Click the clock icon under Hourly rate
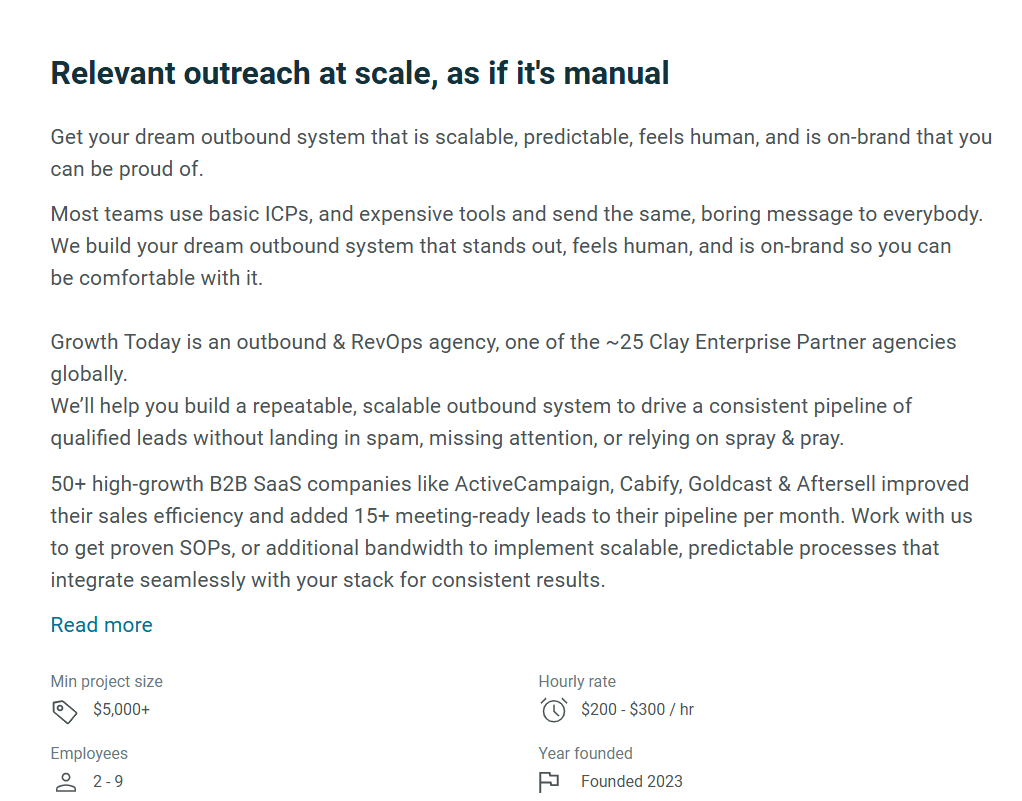Screen dimensions: 1022x801 [x=551, y=710]
